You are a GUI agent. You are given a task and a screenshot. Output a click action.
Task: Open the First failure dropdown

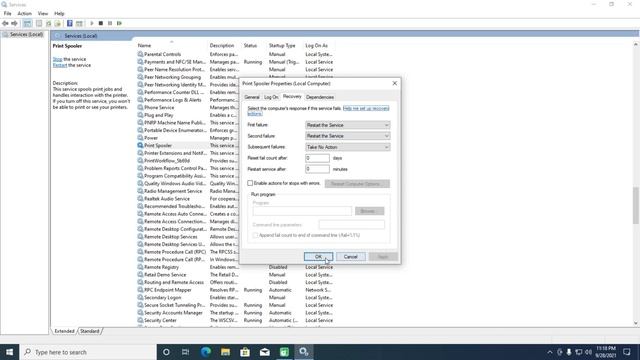[x=347, y=125]
